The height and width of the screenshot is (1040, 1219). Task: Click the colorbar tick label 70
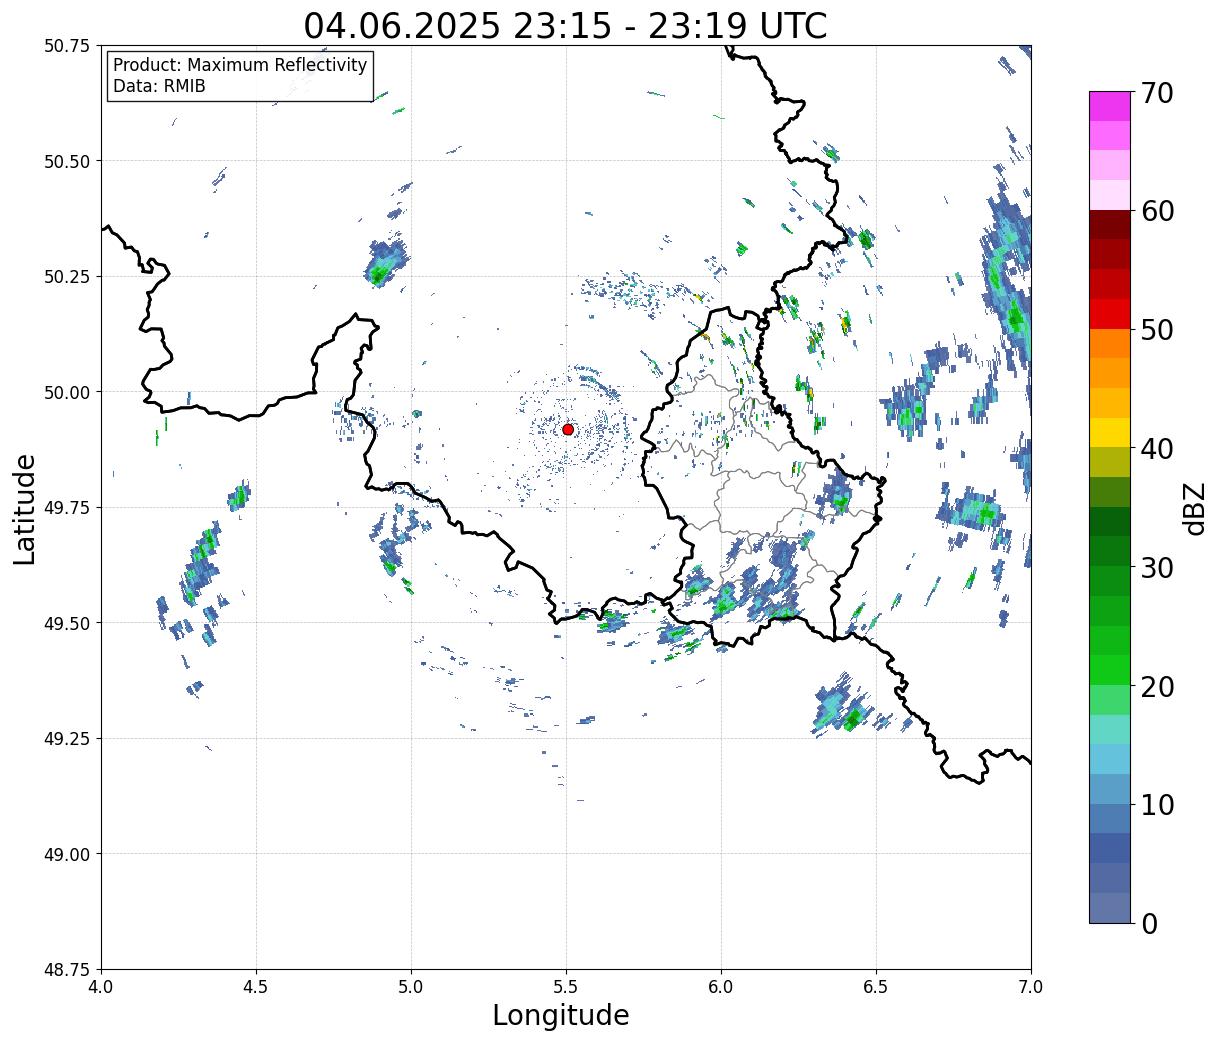click(x=1156, y=93)
